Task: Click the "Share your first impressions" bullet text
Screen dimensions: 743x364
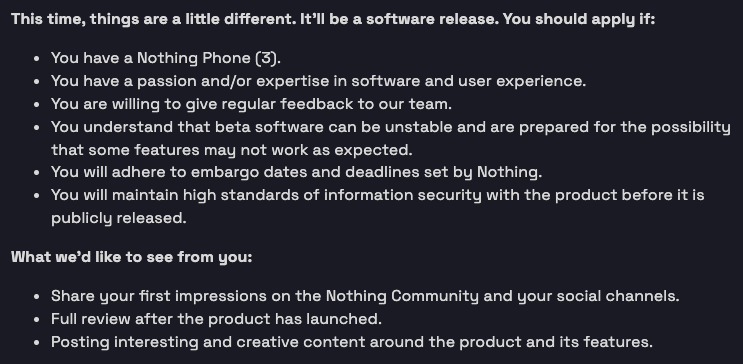Action: click(365, 296)
